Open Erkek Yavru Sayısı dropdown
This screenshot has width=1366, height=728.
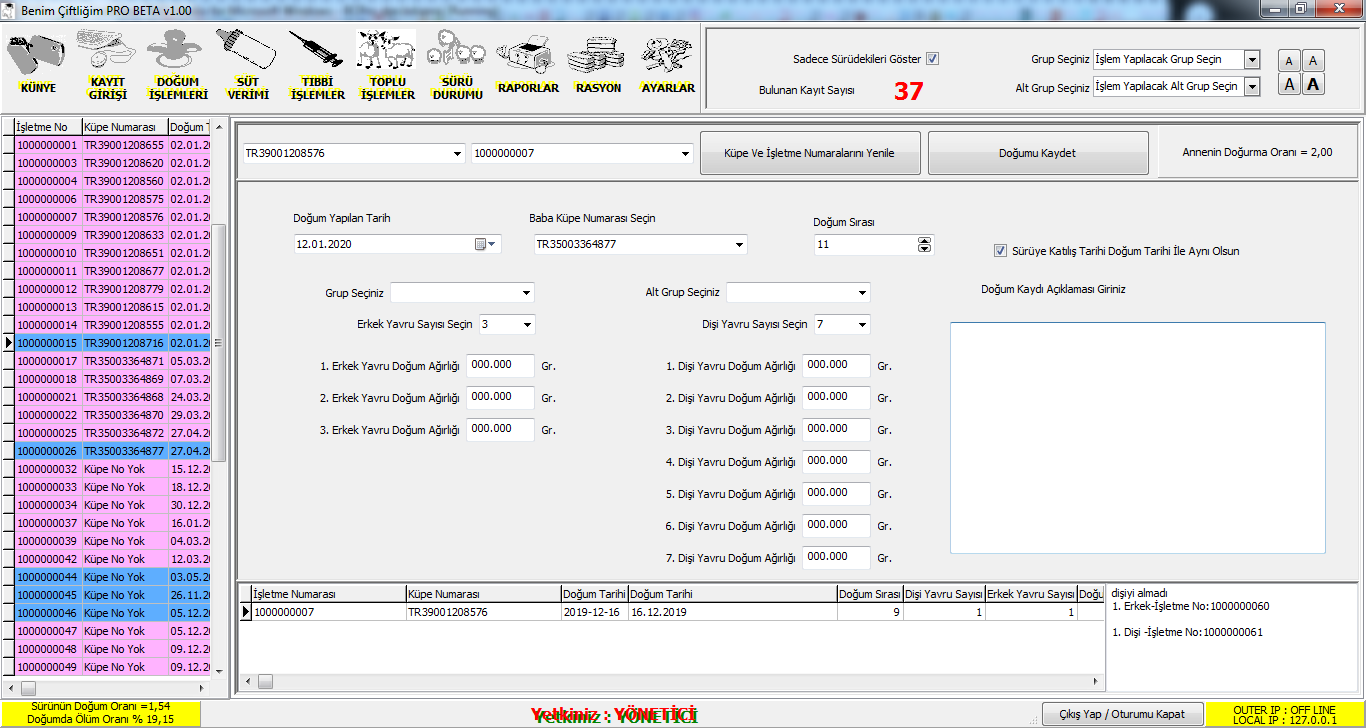527,325
